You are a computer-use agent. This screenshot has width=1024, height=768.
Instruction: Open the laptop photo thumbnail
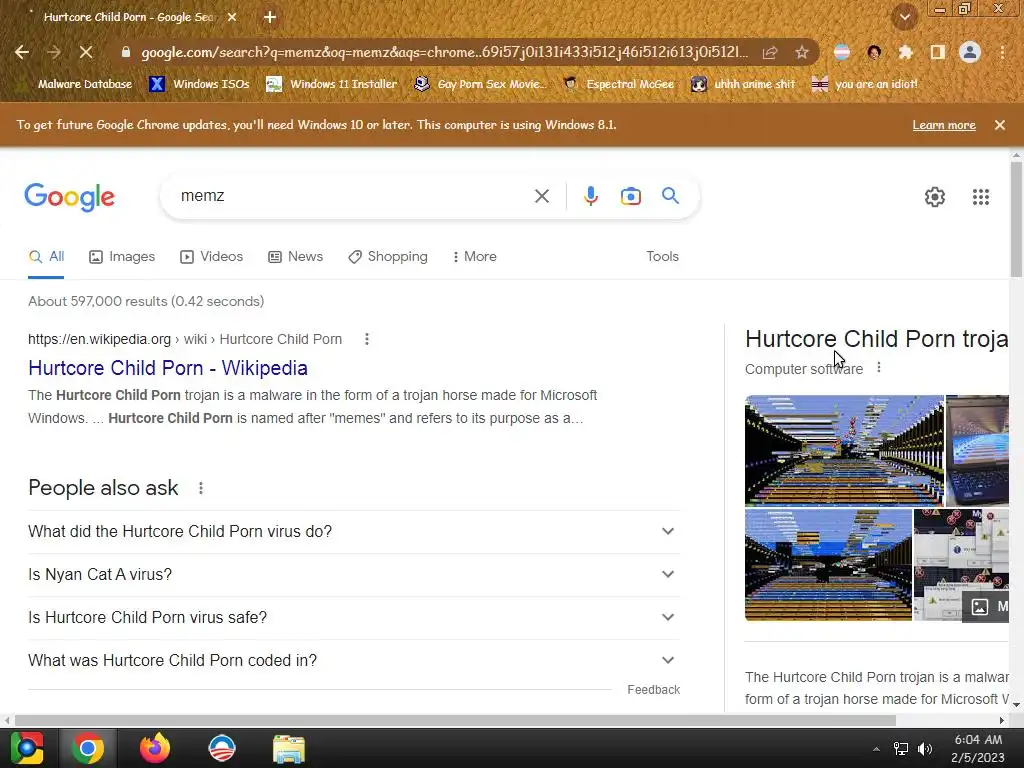[x=977, y=451]
